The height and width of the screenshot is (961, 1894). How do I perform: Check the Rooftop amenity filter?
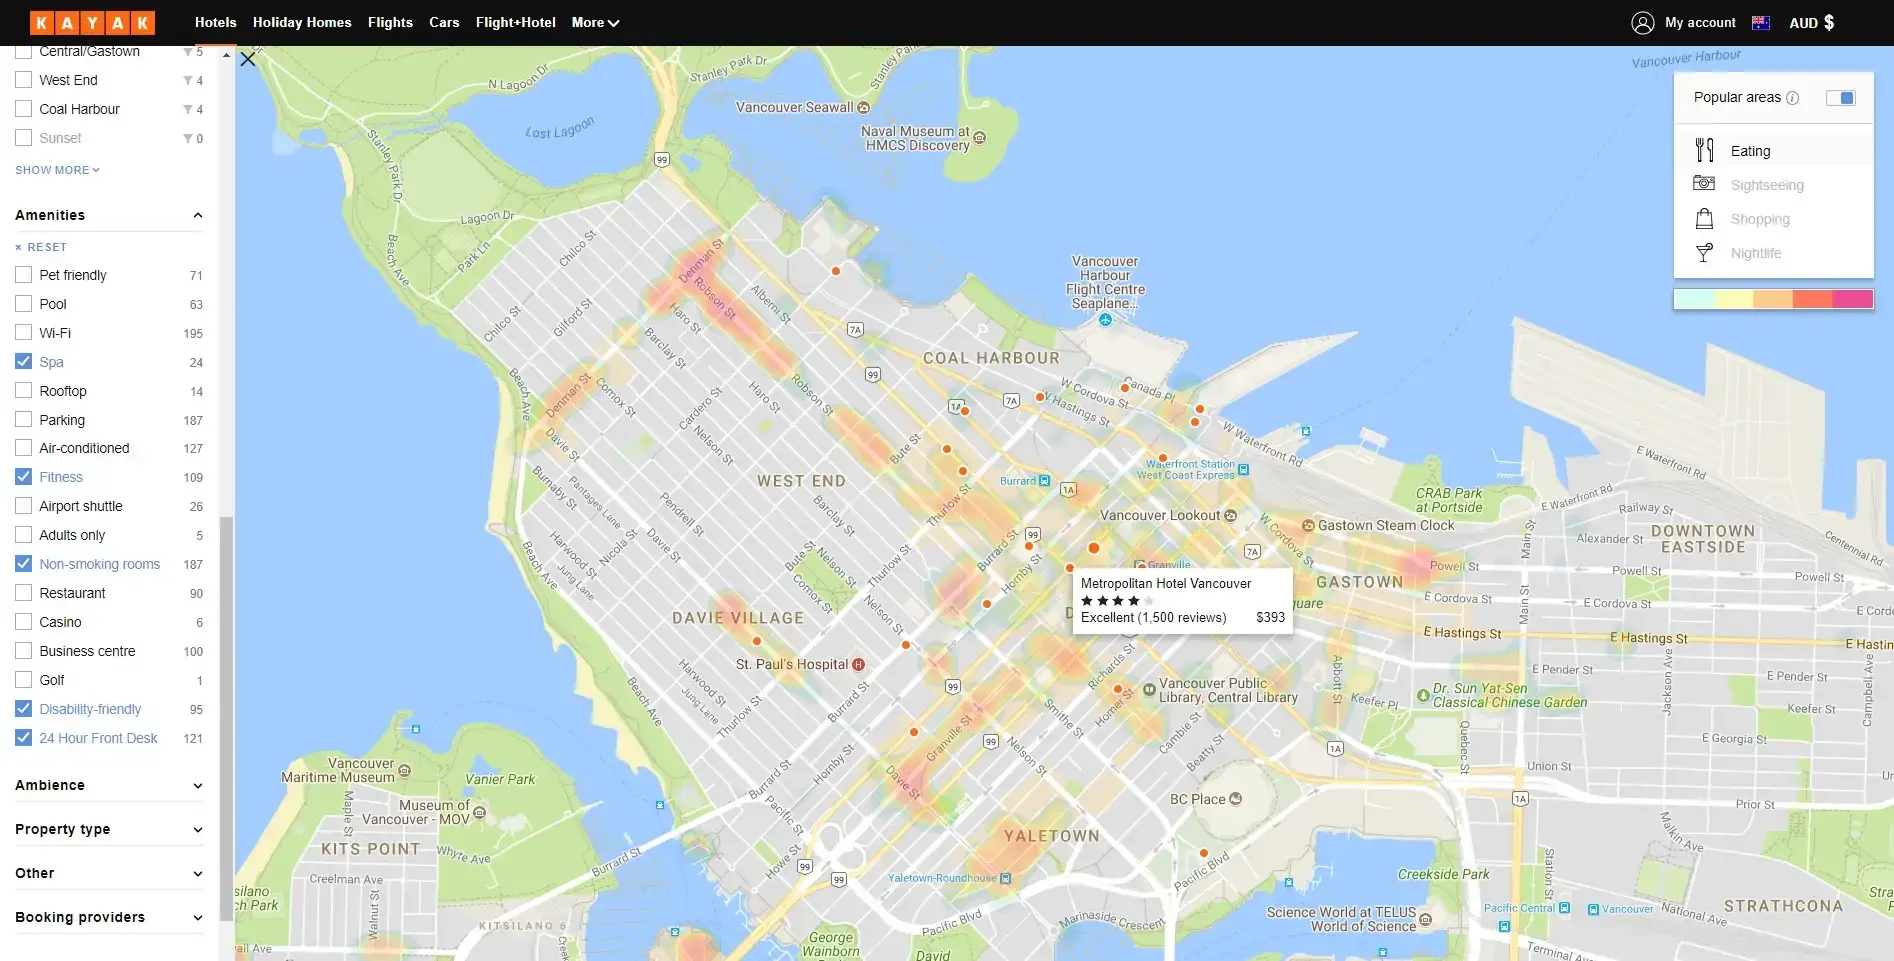click(24, 391)
